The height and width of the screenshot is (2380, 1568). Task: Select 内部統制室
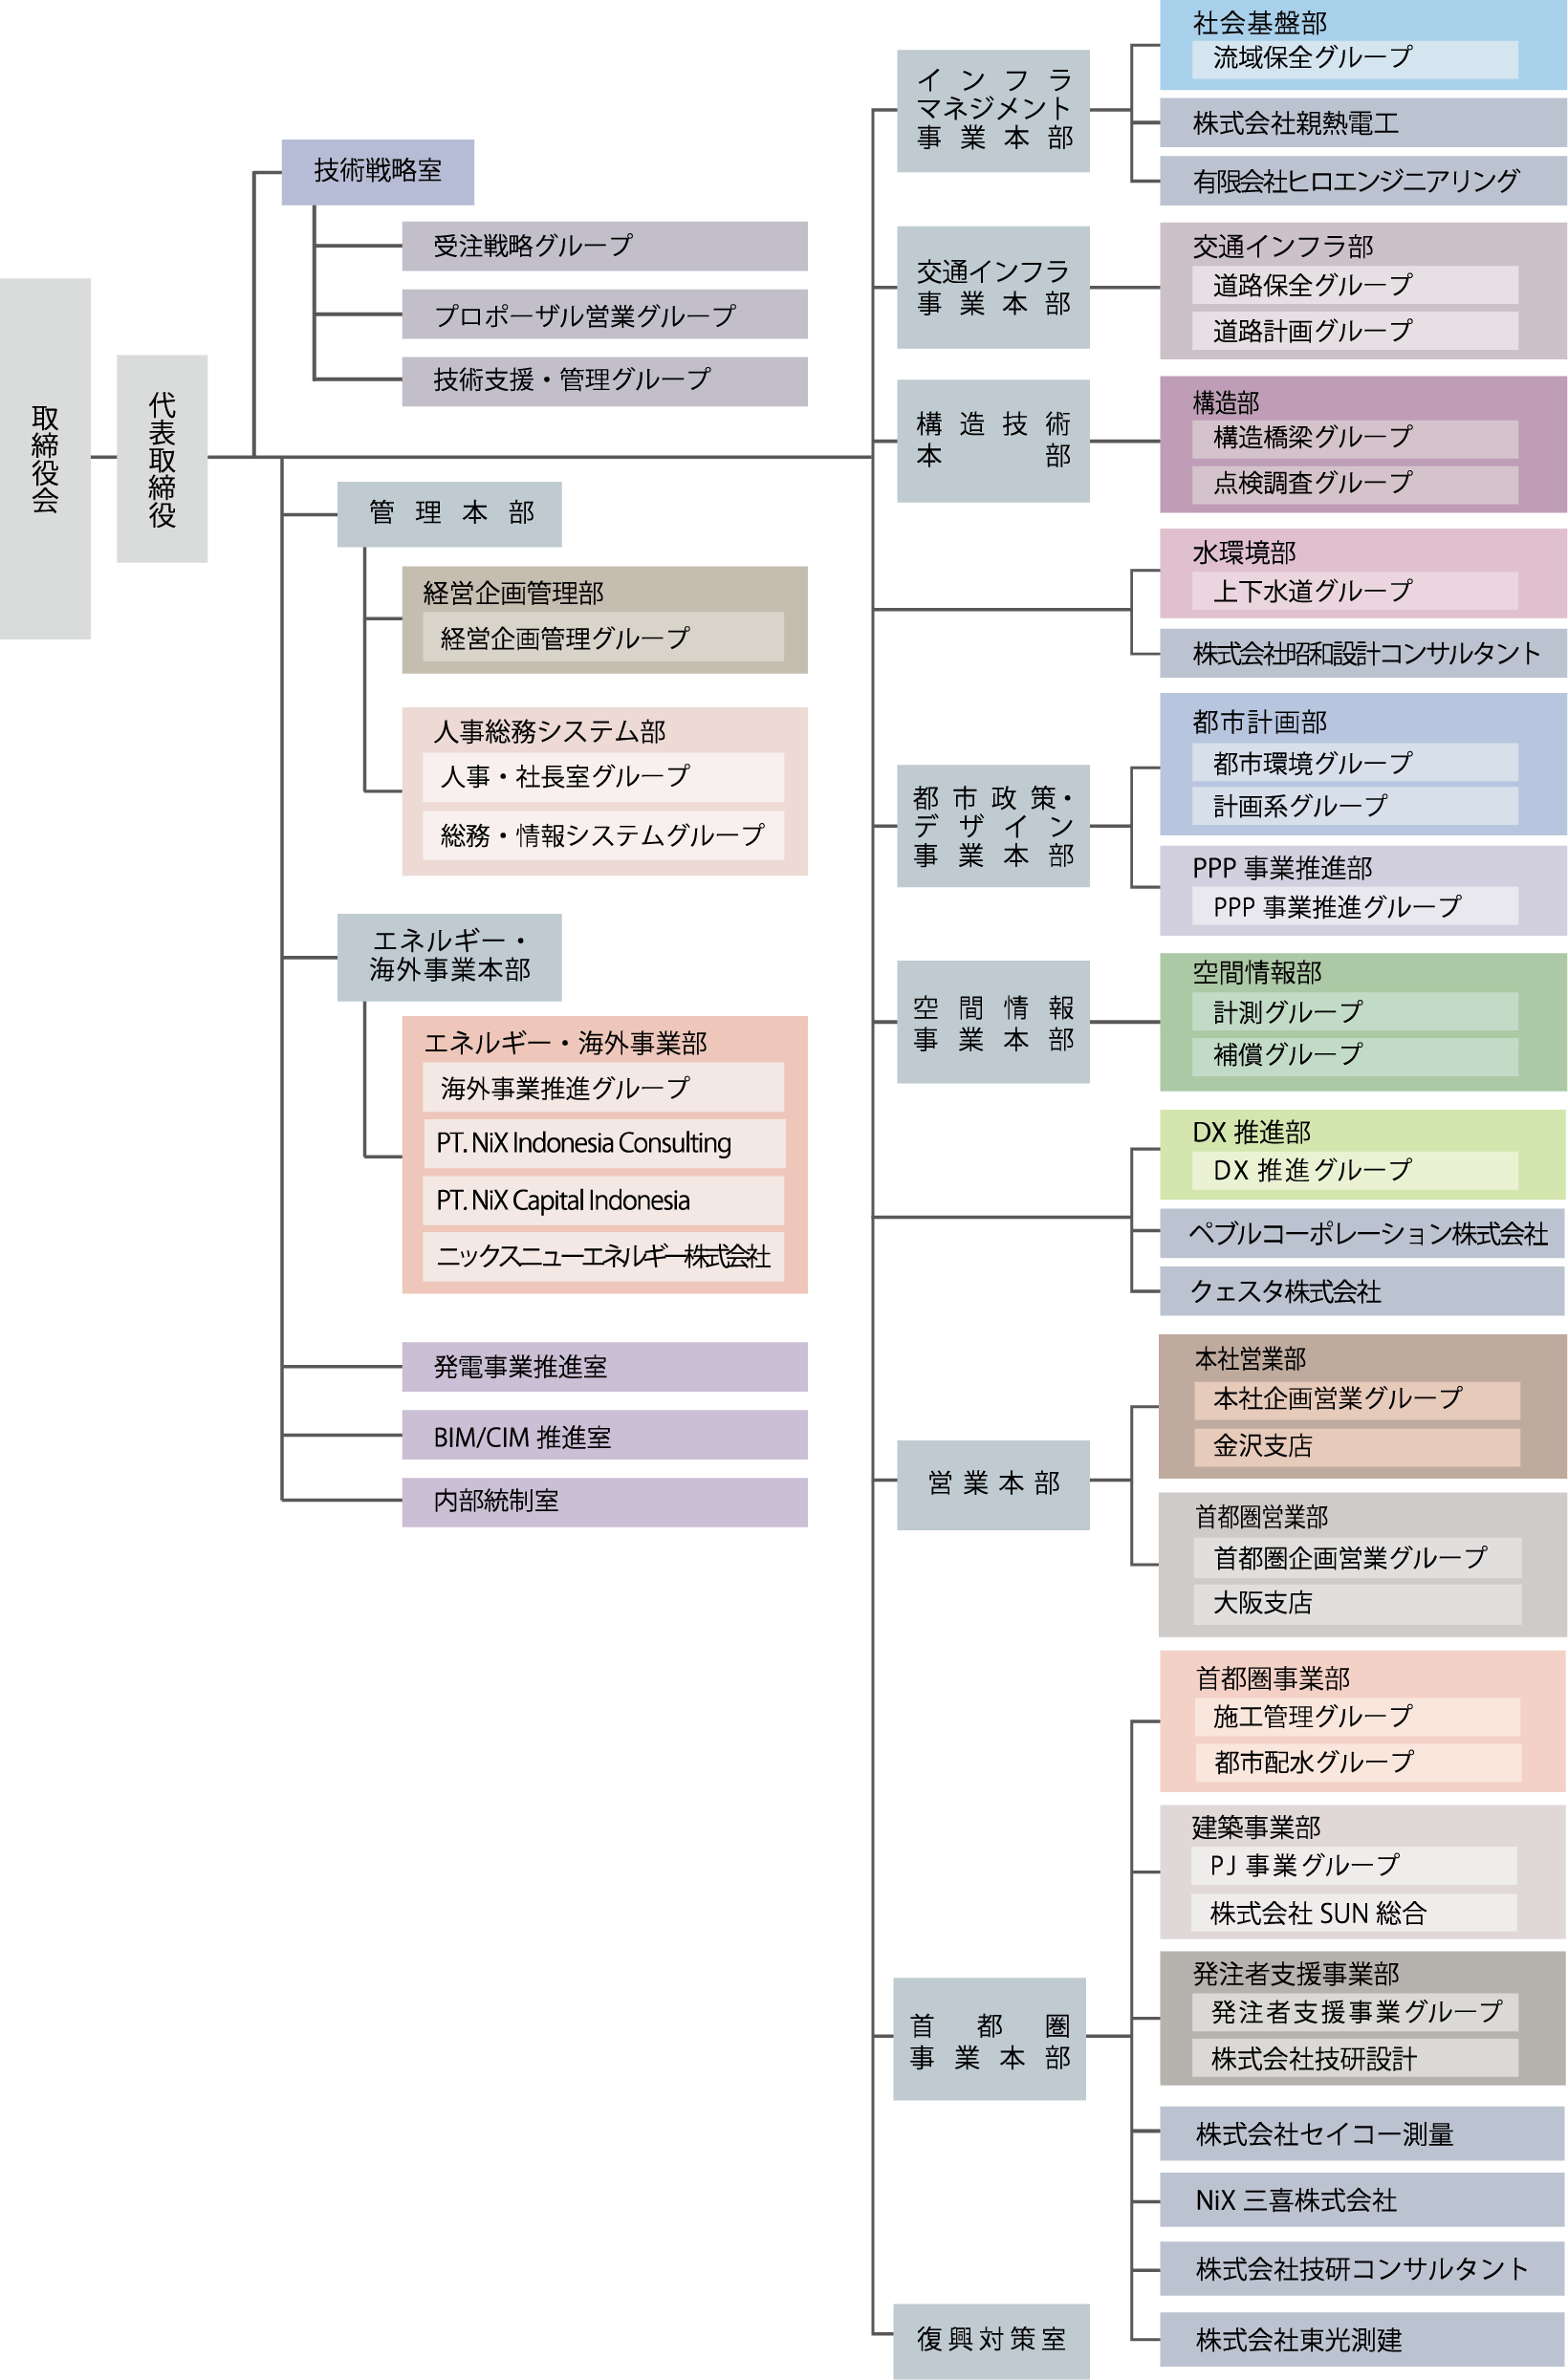tap(605, 1502)
